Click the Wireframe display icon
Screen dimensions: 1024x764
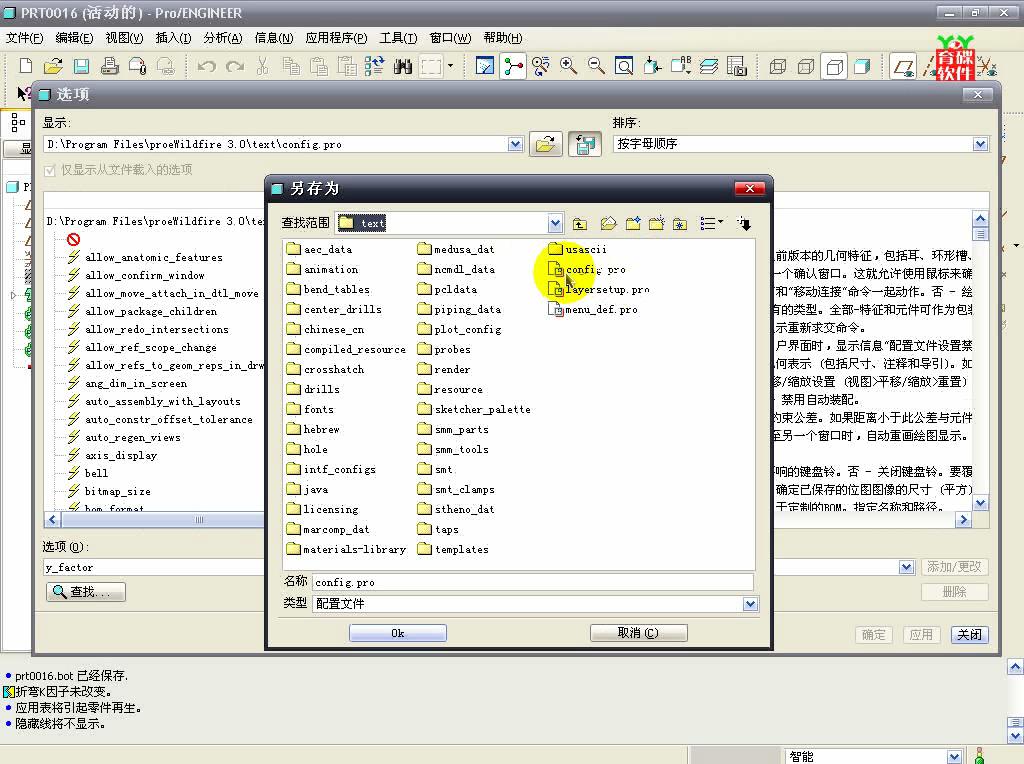point(778,66)
